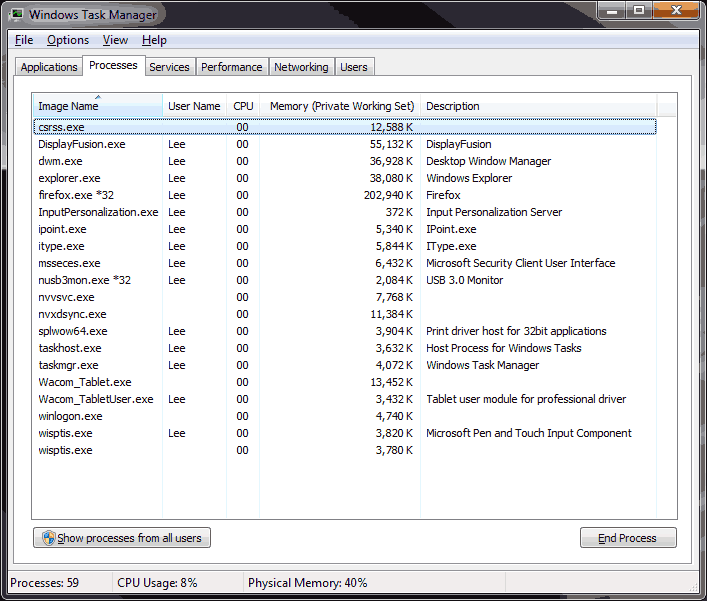Image resolution: width=707 pixels, height=601 pixels.
Task: Open the View menu
Action: (115, 40)
